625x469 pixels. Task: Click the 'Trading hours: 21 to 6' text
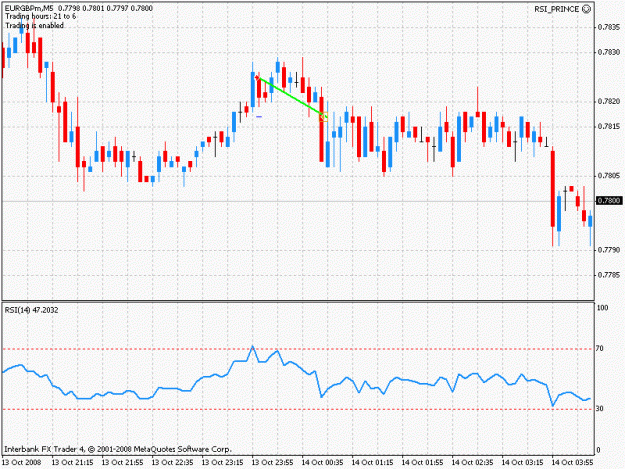click(x=40, y=16)
